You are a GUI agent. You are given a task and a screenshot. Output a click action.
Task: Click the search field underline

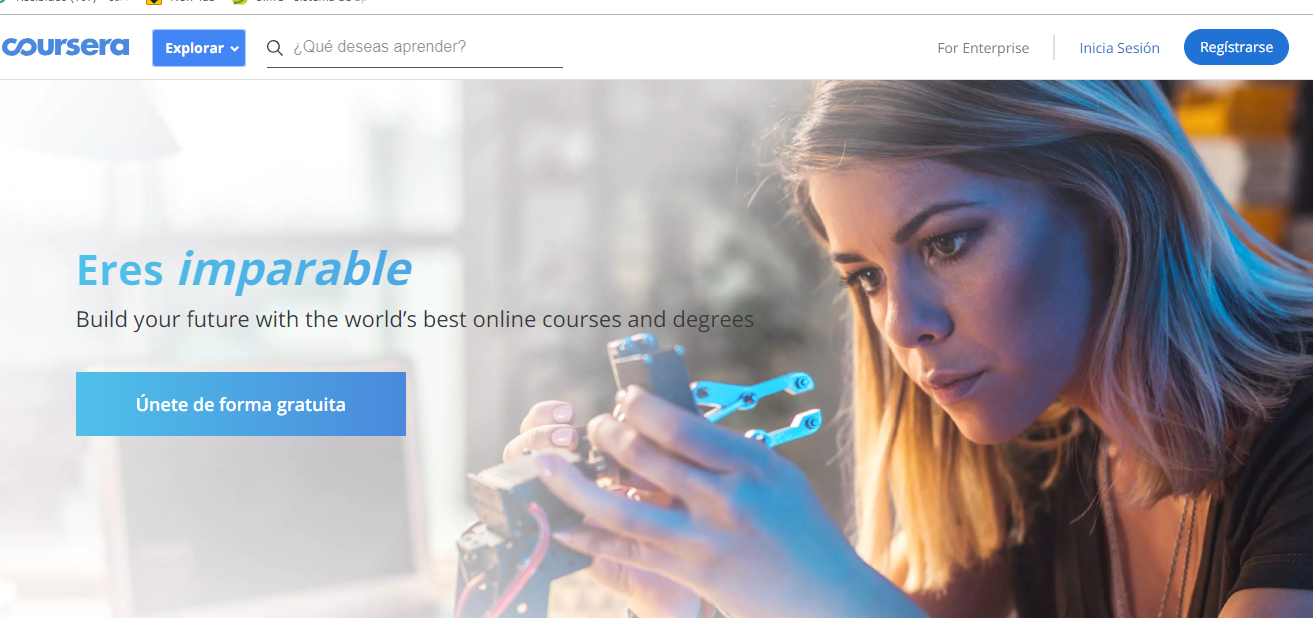click(x=415, y=67)
